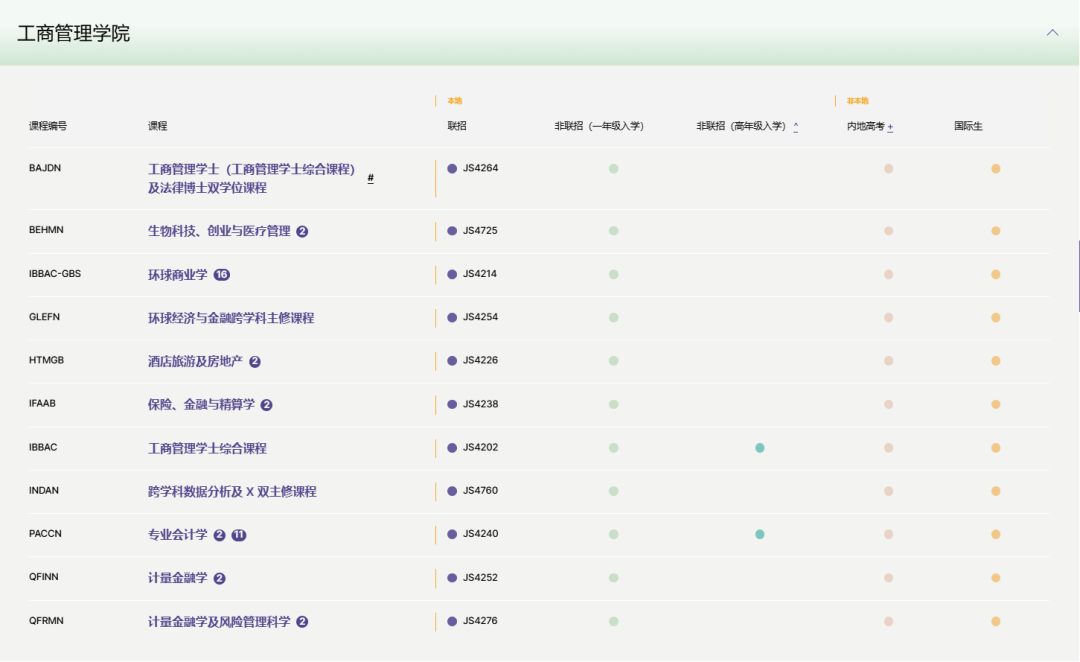Image resolution: width=1080 pixels, height=662 pixels.
Task: Expand the 内地高考 plus footnote
Action: [890, 127]
